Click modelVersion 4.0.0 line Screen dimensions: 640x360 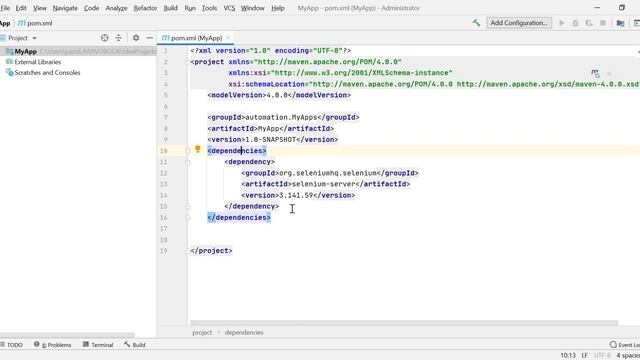click(279, 95)
